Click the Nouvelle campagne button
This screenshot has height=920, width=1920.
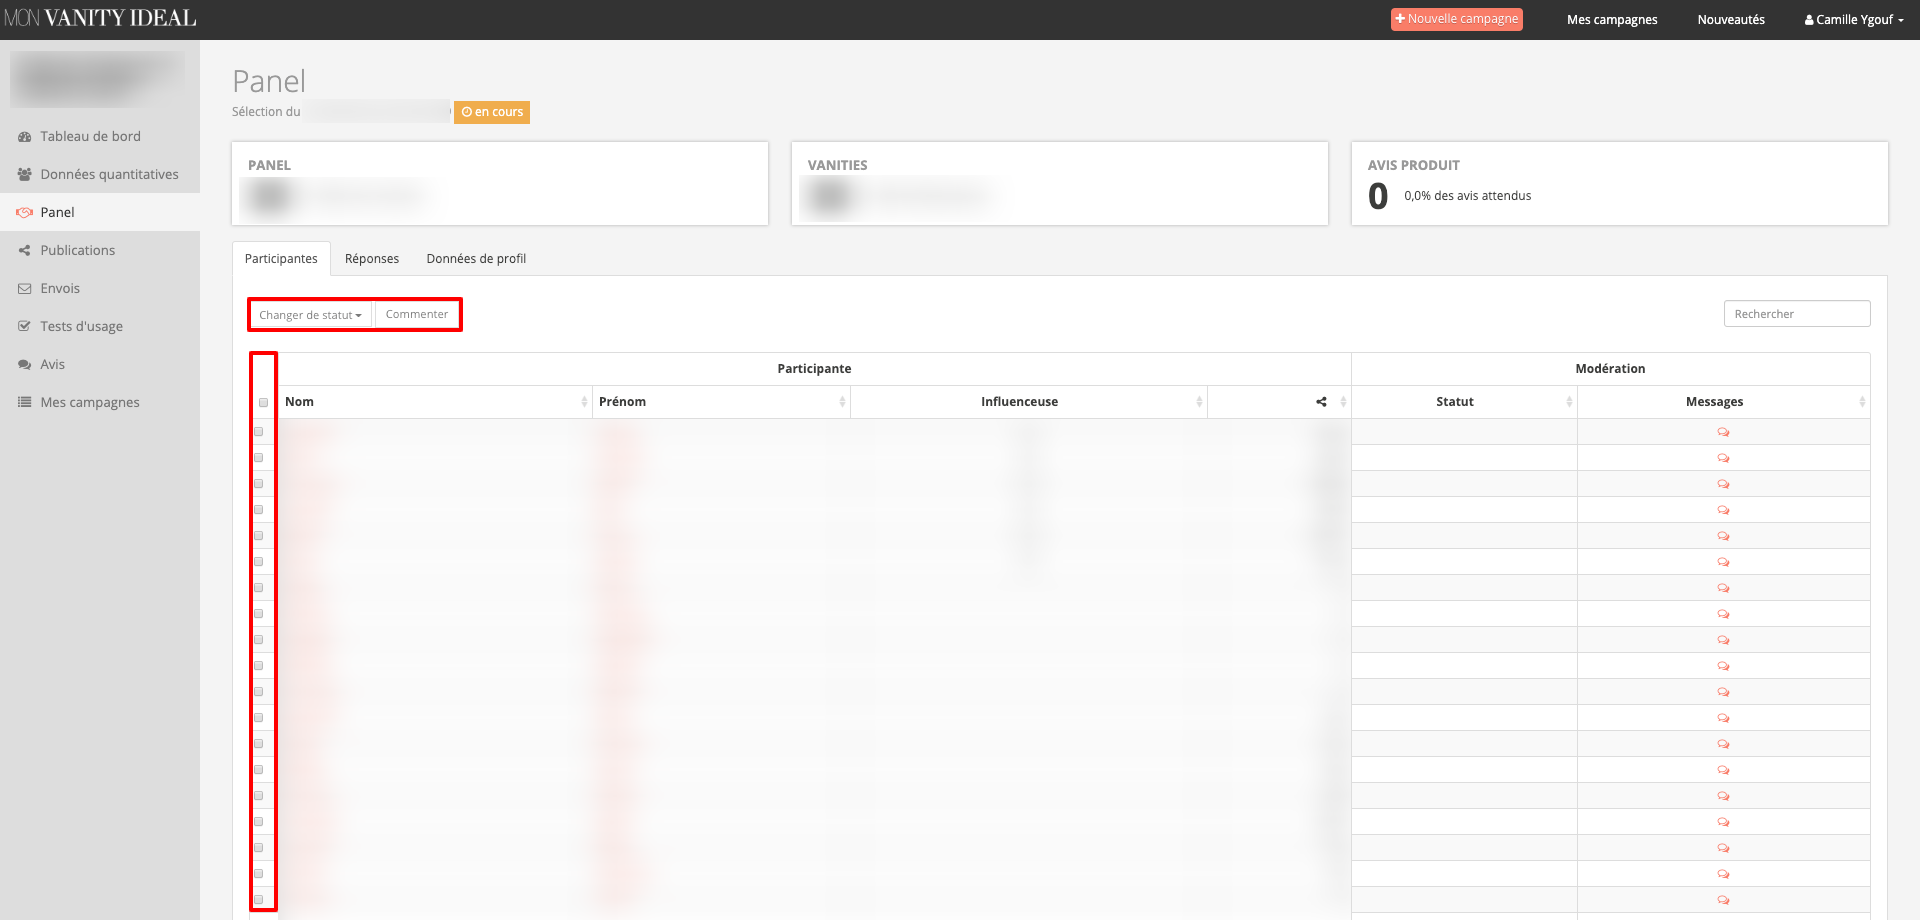click(1456, 19)
